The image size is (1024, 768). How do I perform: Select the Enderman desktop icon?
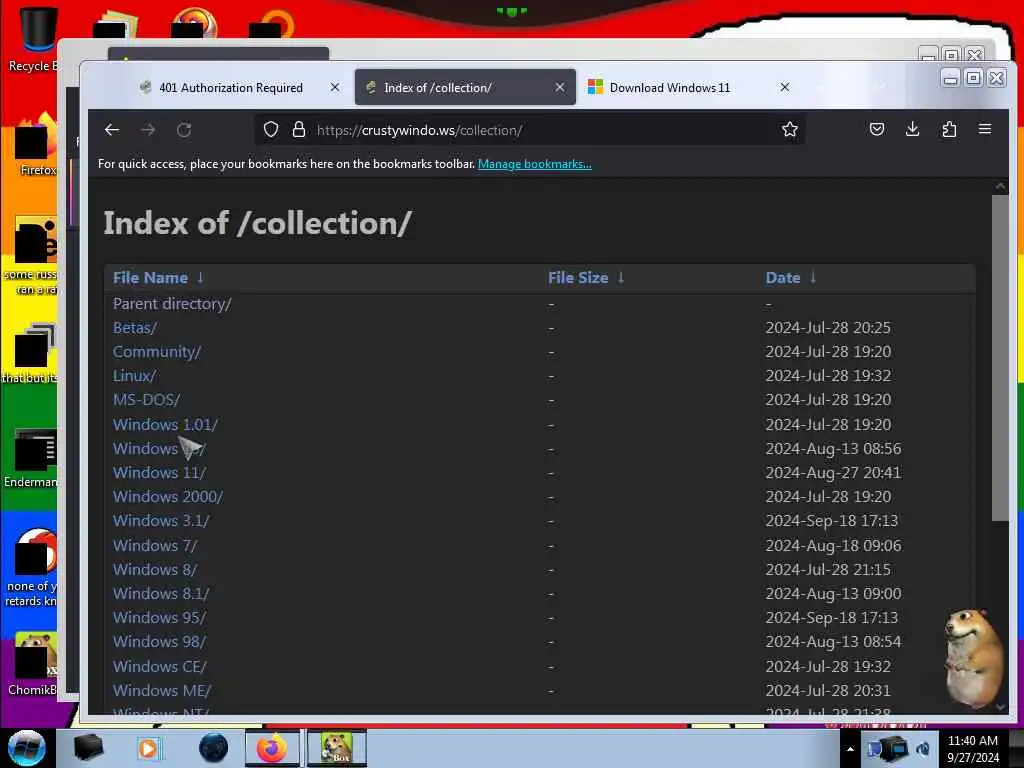31,458
